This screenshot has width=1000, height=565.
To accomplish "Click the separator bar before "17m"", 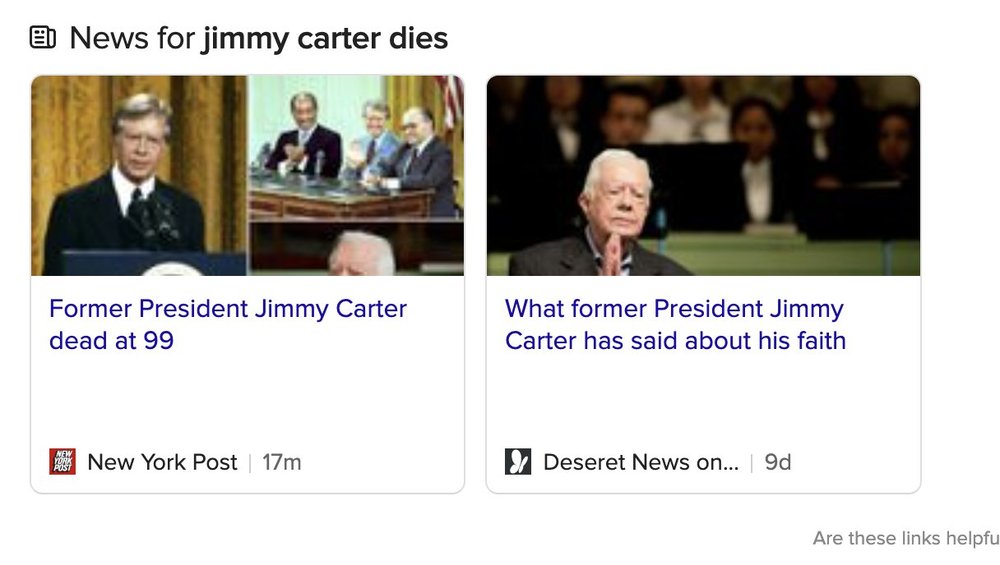I will (250, 462).
